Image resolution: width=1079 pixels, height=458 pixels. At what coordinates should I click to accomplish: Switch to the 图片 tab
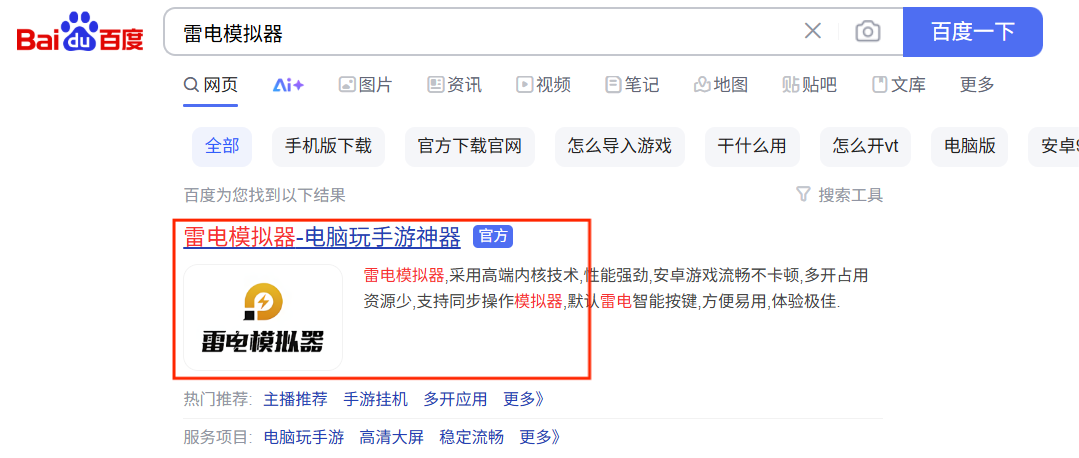[365, 85]
